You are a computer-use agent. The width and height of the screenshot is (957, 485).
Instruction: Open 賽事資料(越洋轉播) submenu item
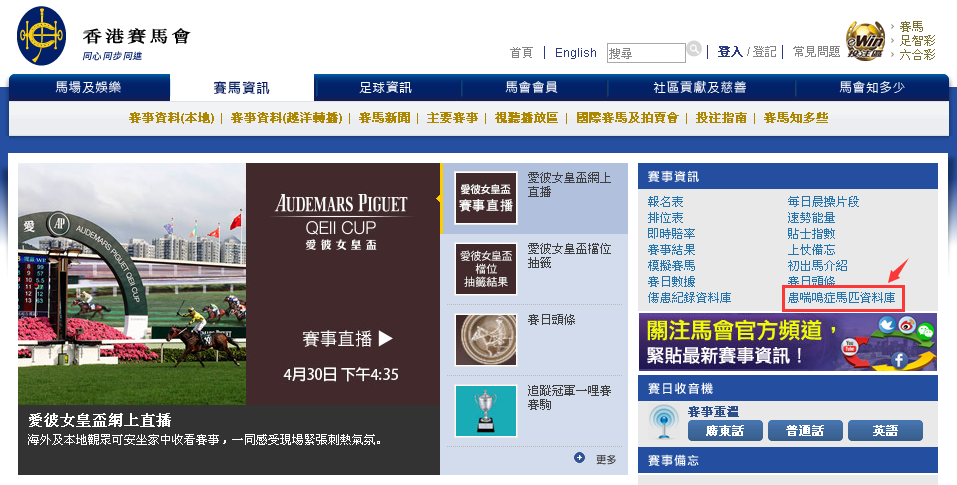pyautogui.click(x=286, y=118)
